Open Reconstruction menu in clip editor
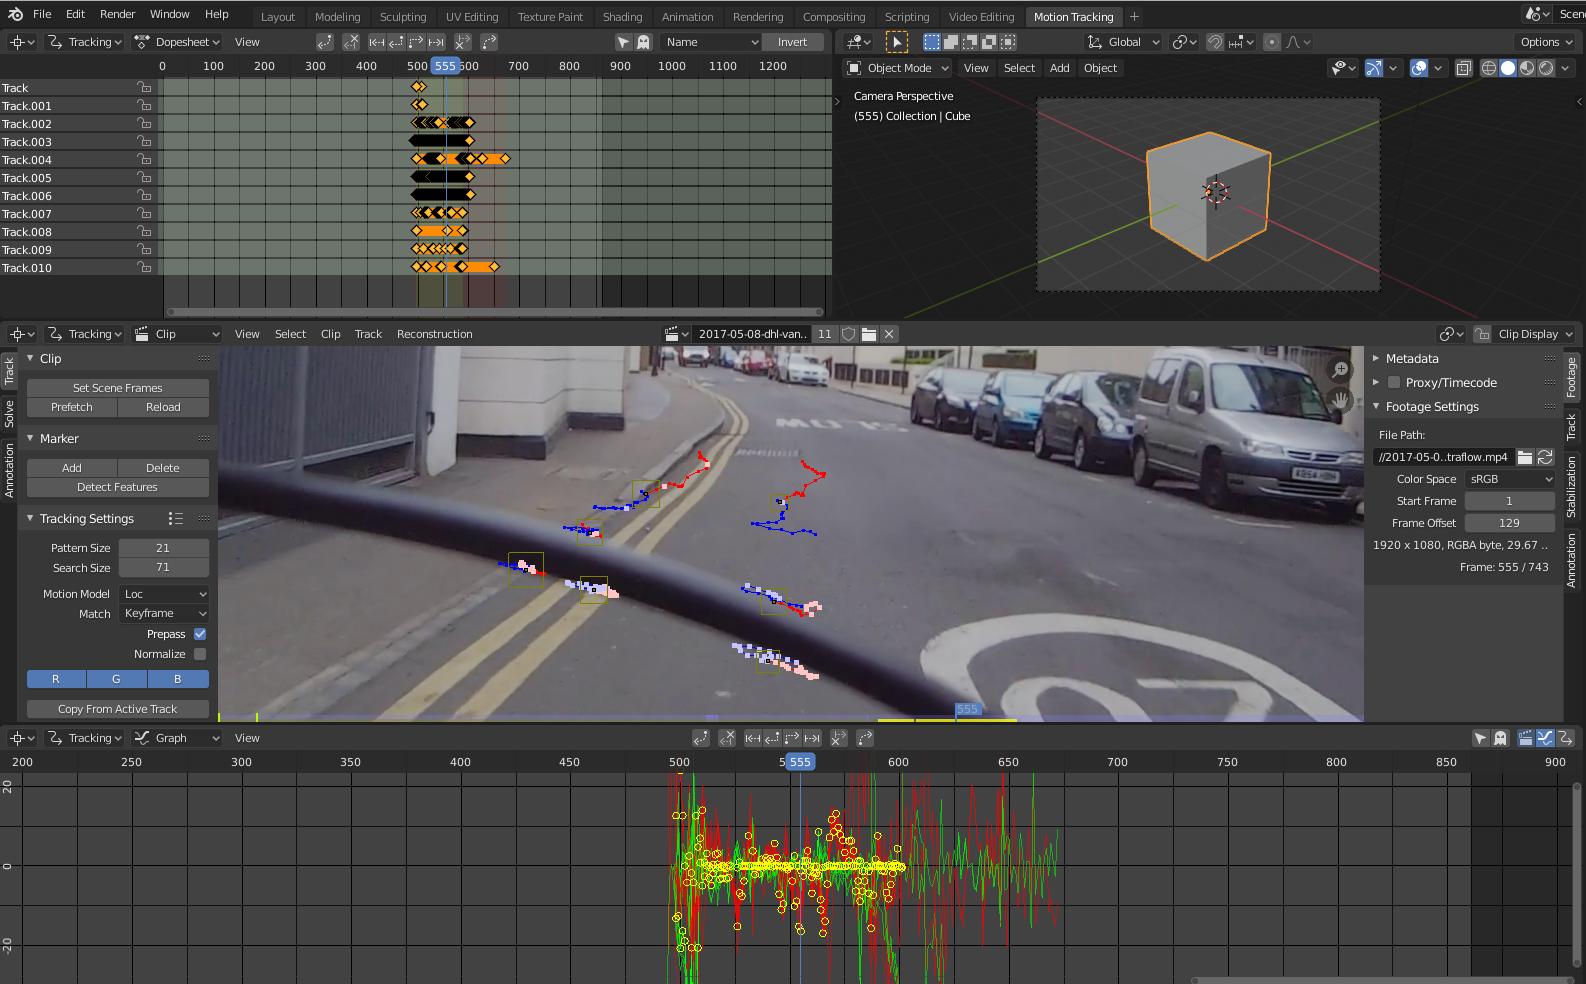Screen dimensions: 1586x984 (x=434, y=334)
